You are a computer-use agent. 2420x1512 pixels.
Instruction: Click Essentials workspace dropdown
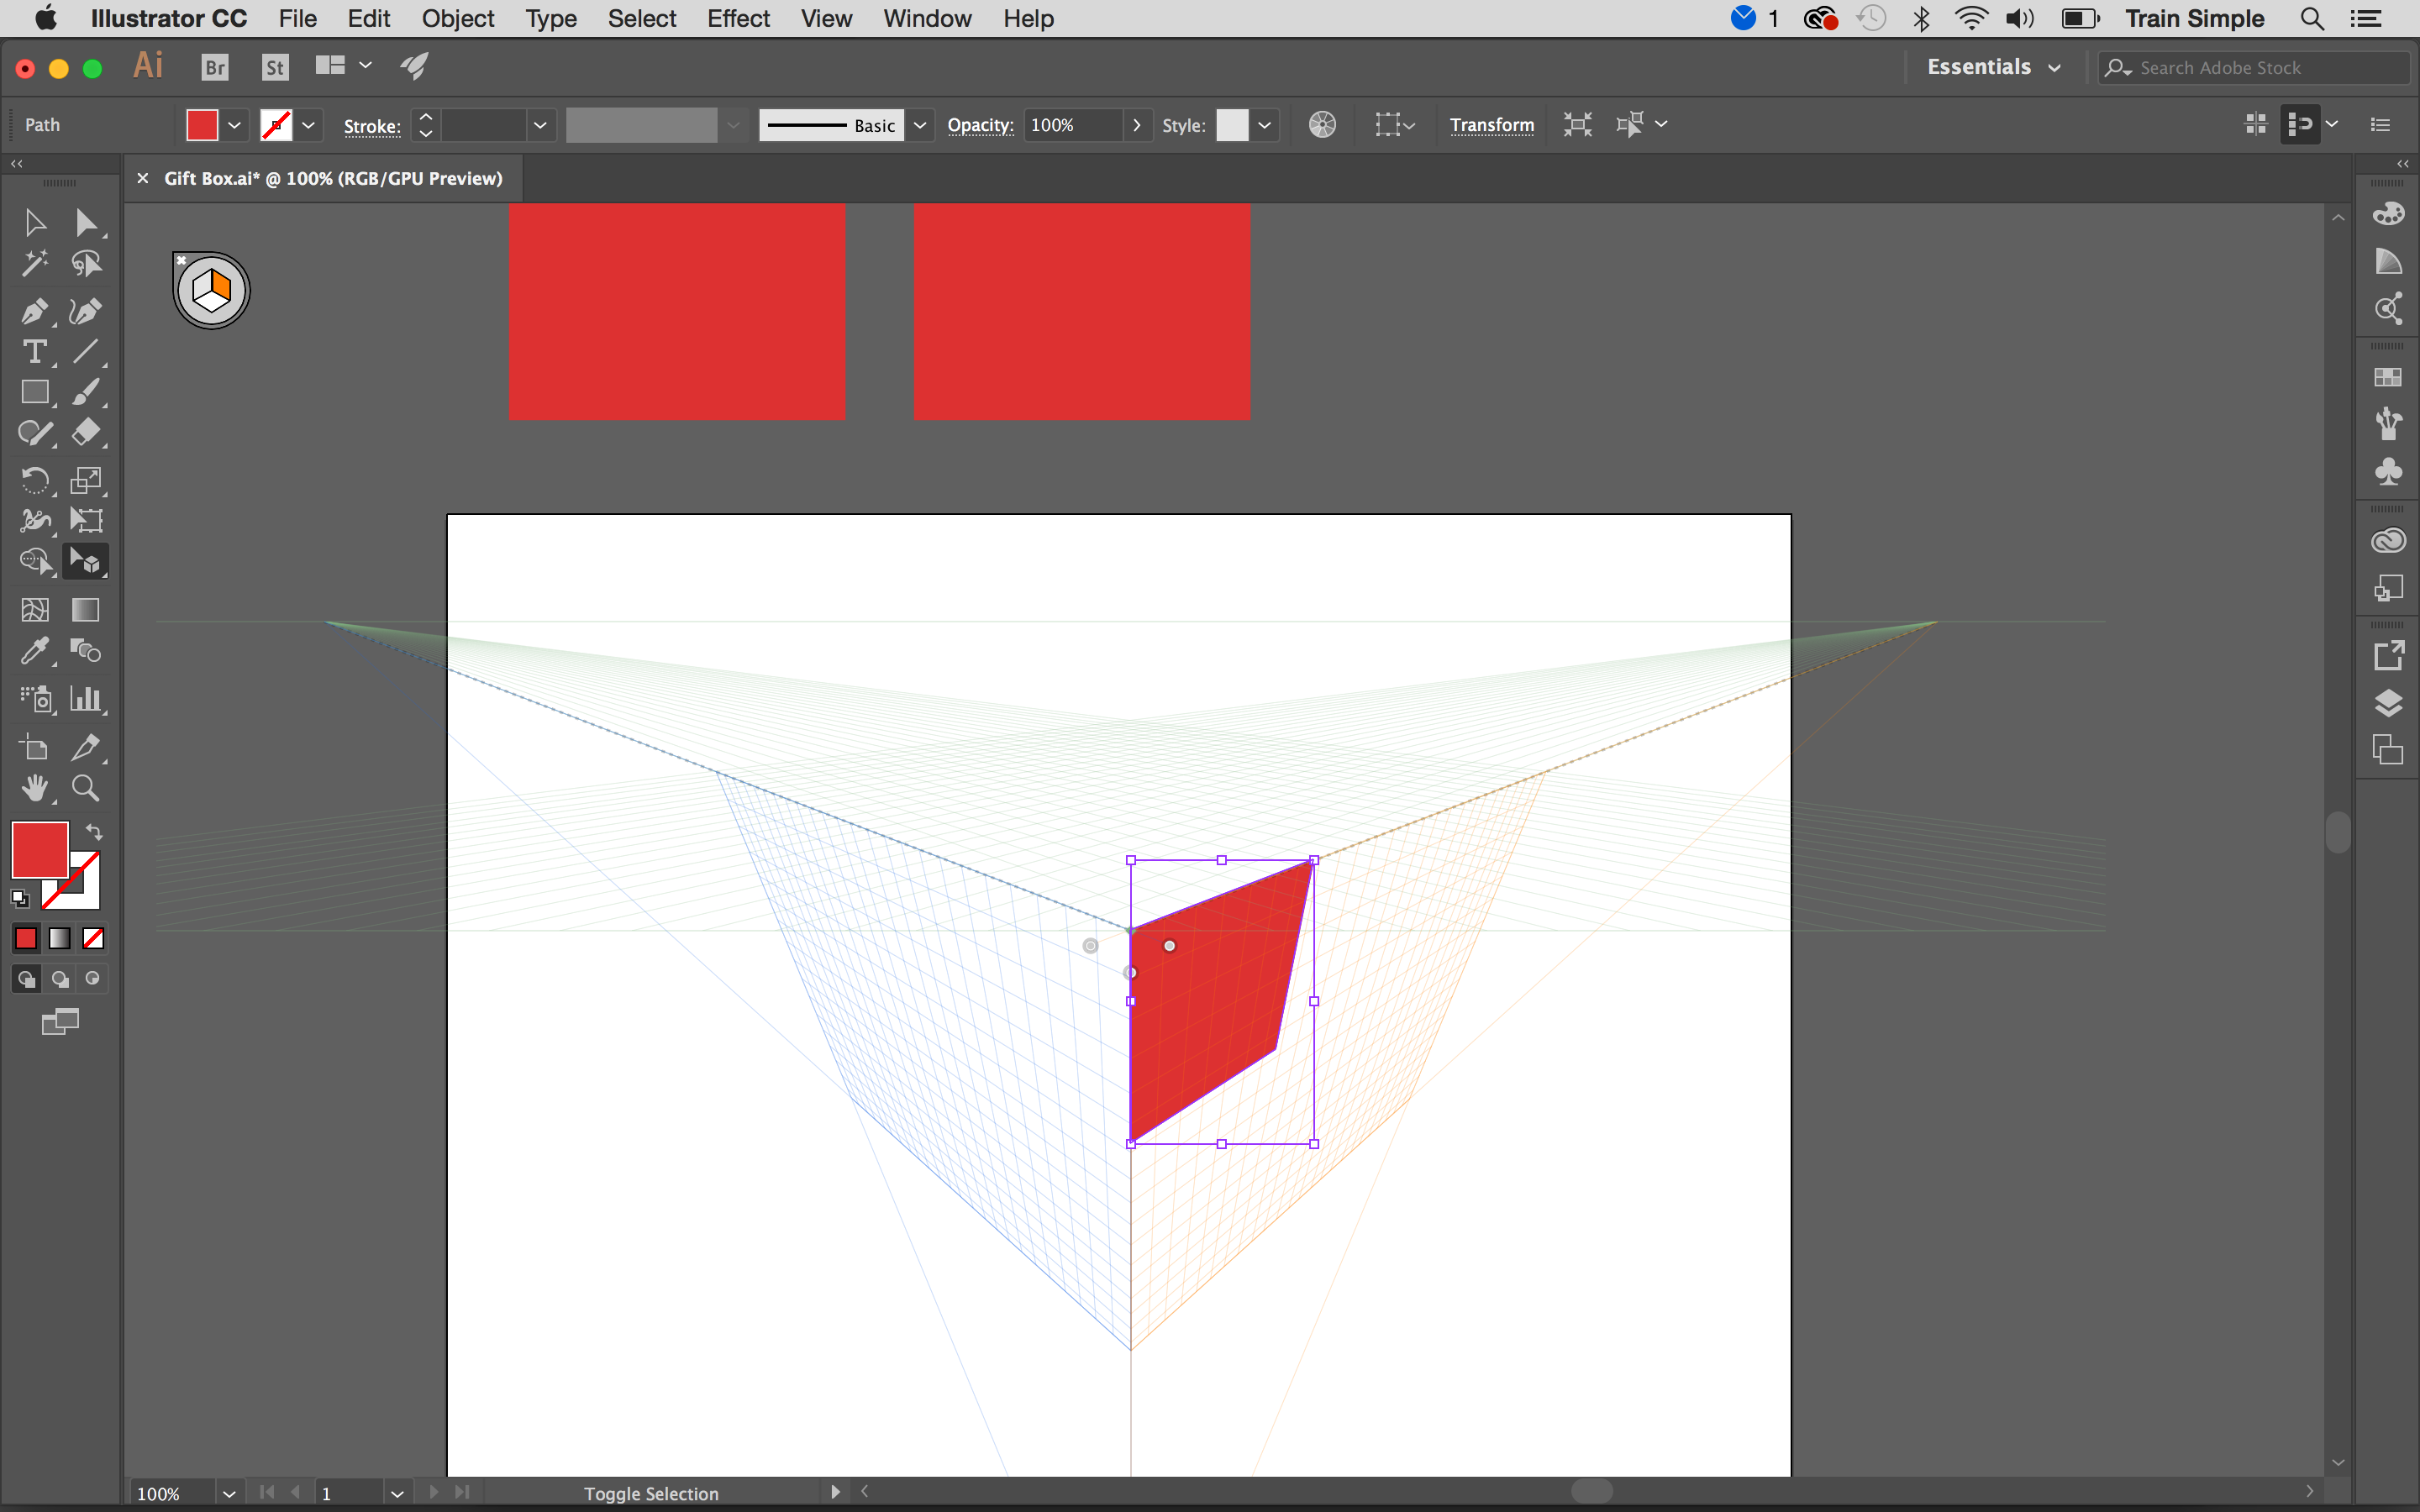[x=1995, y=66]
